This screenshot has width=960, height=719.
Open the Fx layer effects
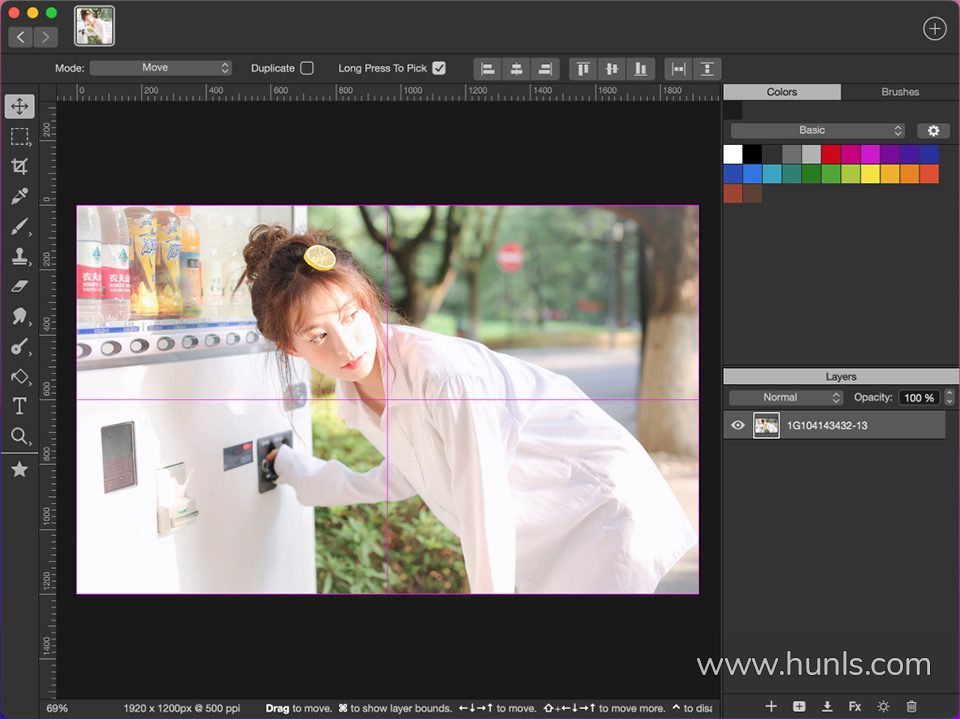point(855,706)
